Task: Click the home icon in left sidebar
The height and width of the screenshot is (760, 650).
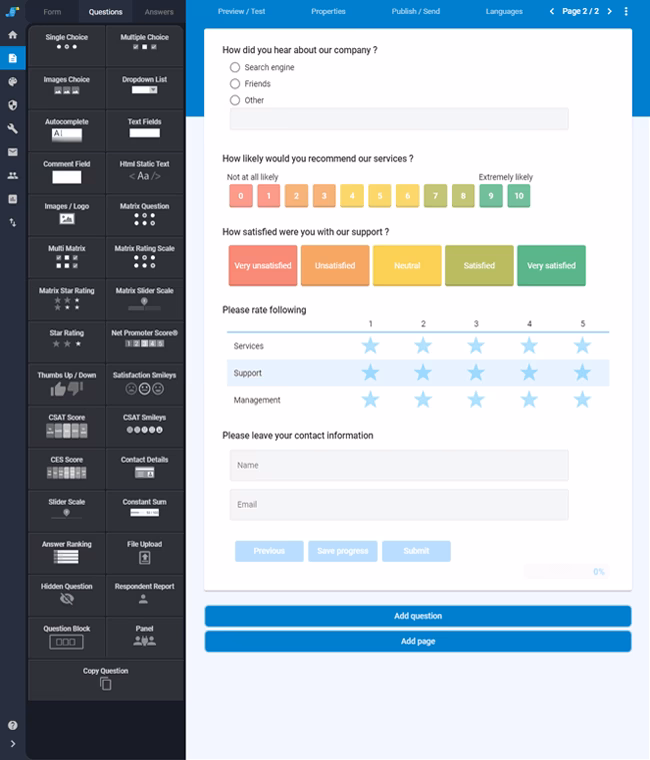Action: pyautogui.click(x=13, y=35)
